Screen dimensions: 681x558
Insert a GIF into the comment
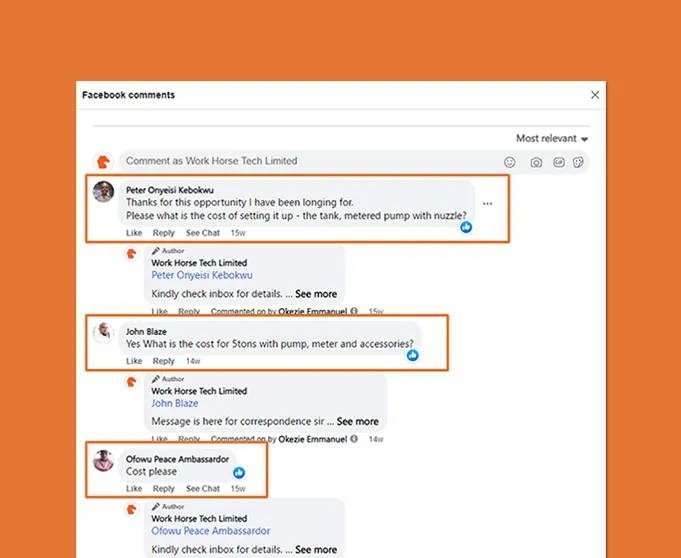(x=559, y=162)
